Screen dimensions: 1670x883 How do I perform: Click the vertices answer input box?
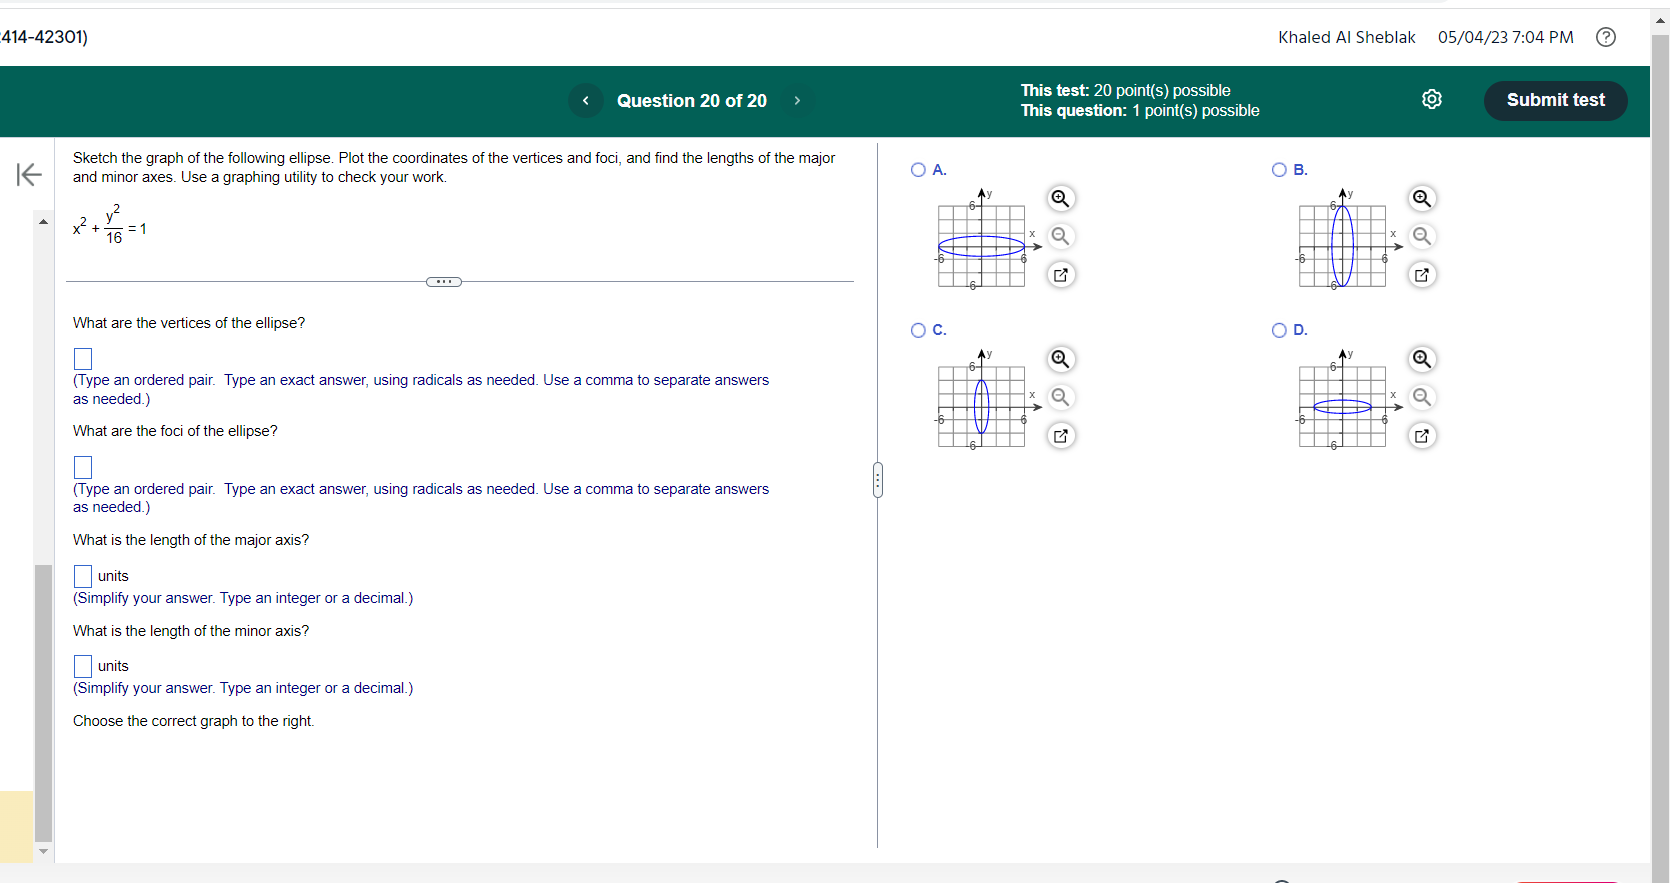[83, 359]
